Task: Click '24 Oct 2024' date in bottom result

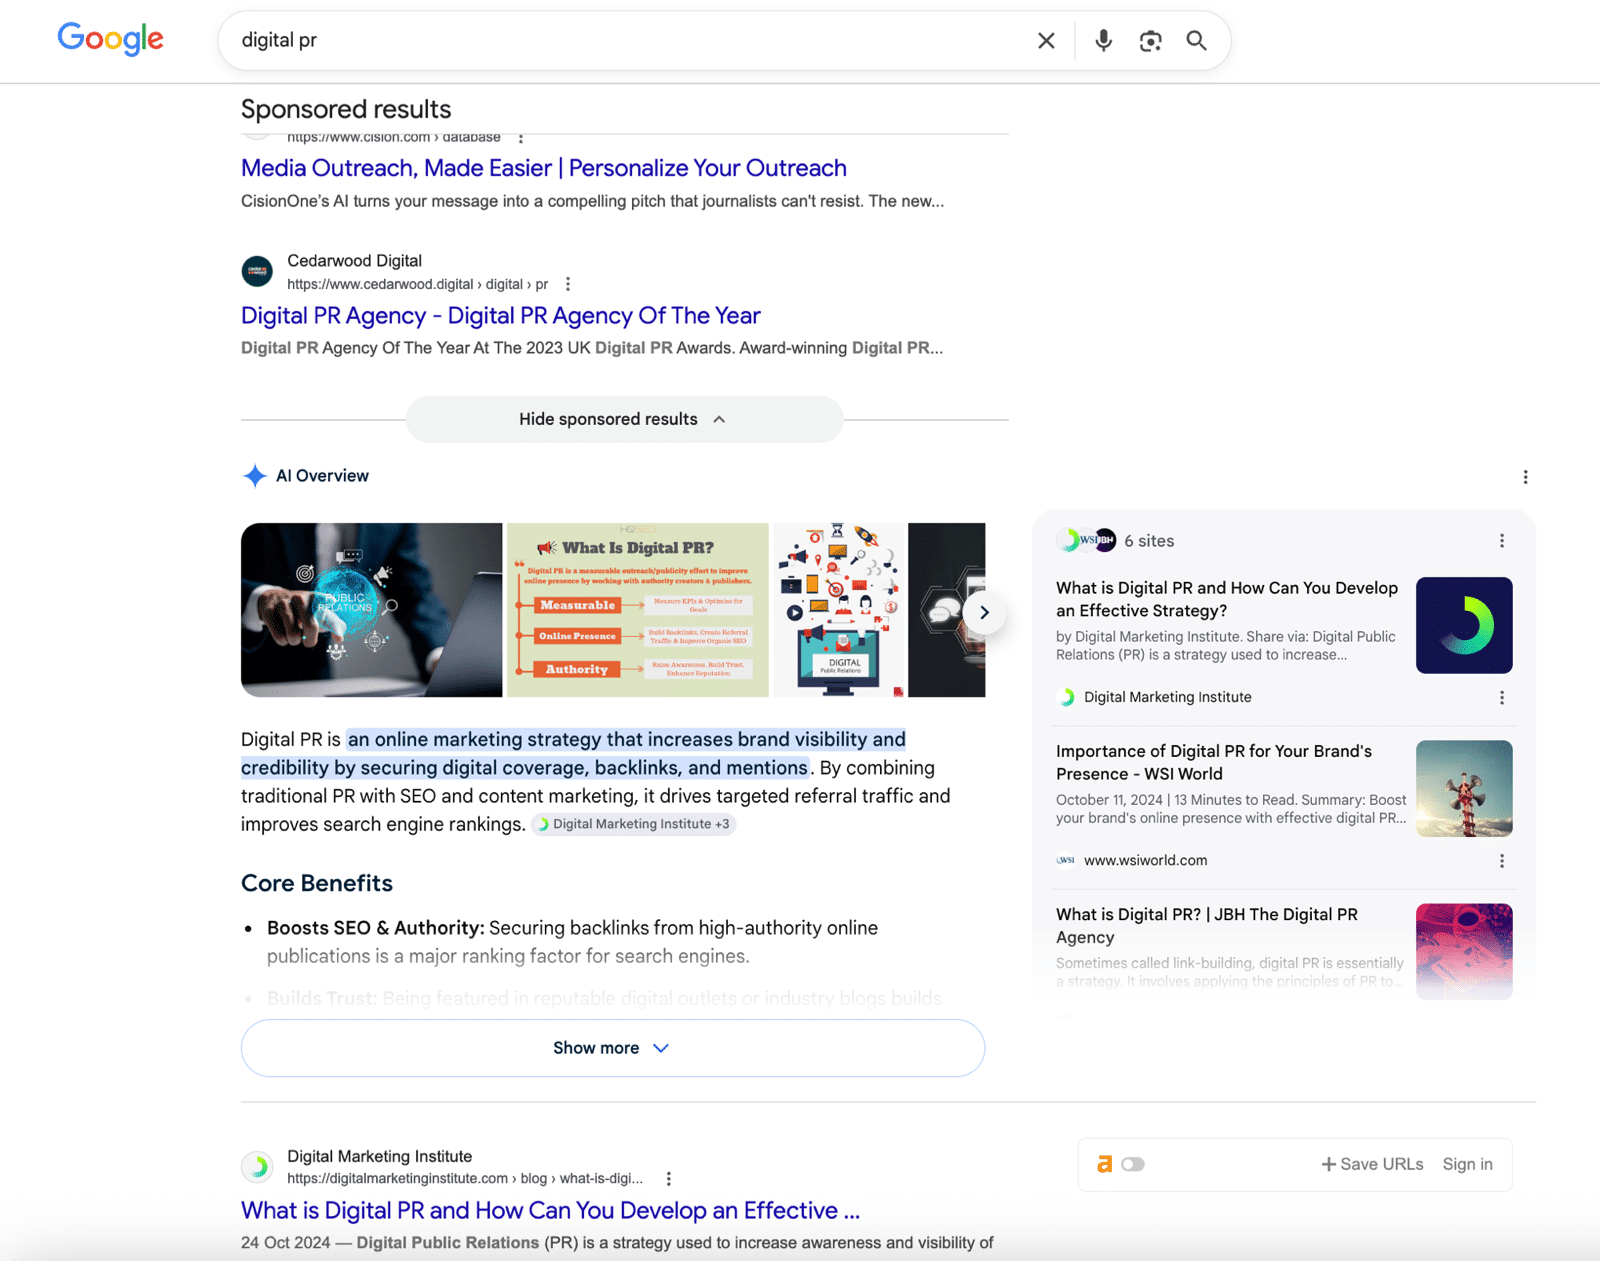Action: [x=285, y=1243]
